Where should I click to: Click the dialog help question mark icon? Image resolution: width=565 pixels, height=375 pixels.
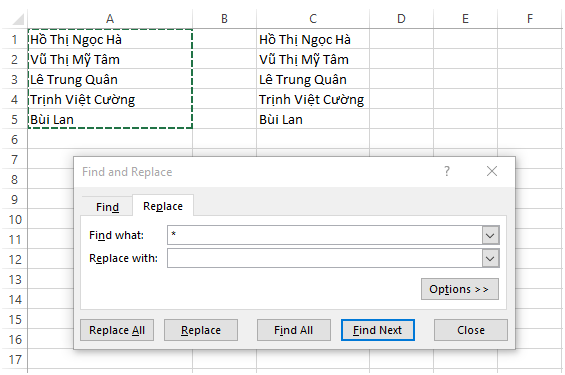click(447, 171)
